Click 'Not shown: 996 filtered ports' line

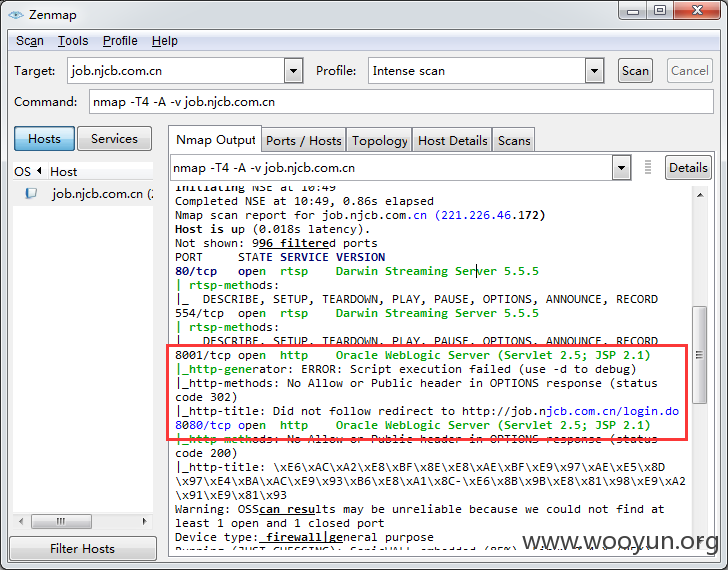(x=276, y=243)
